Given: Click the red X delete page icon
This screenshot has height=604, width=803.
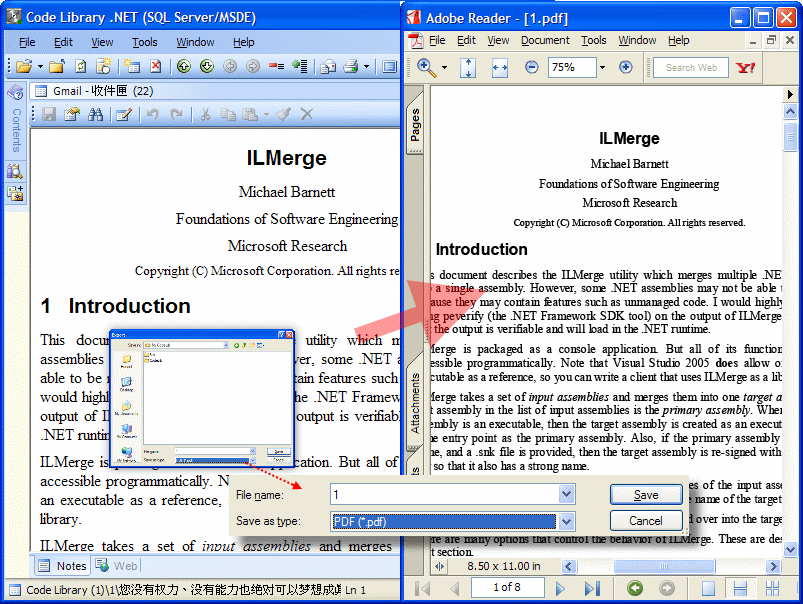Looking at the screenshot, I should click(x=156, y=66).
